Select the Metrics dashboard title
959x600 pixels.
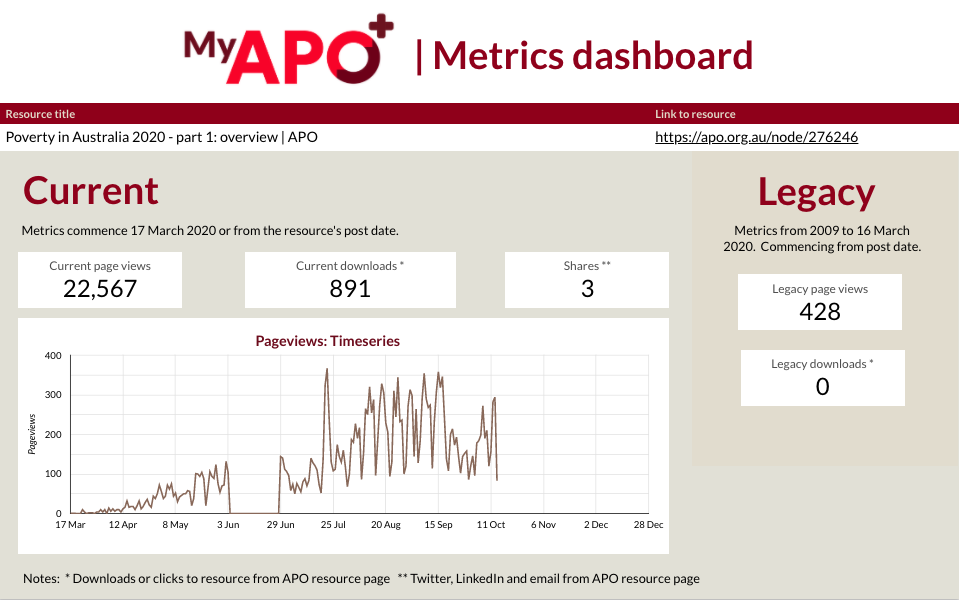589,56
